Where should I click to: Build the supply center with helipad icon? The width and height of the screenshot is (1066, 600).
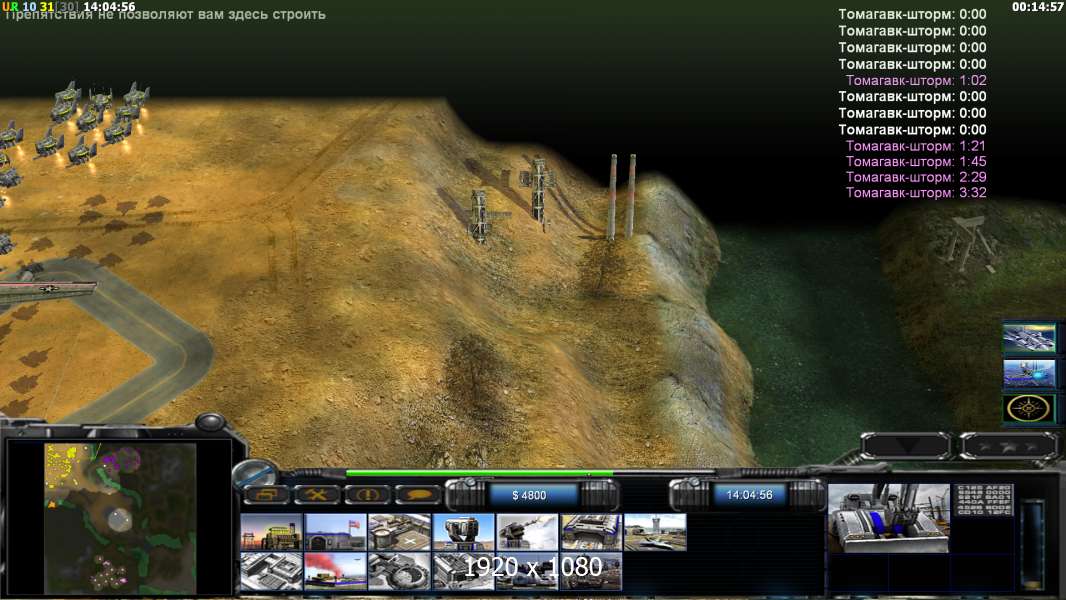point(400,532)
